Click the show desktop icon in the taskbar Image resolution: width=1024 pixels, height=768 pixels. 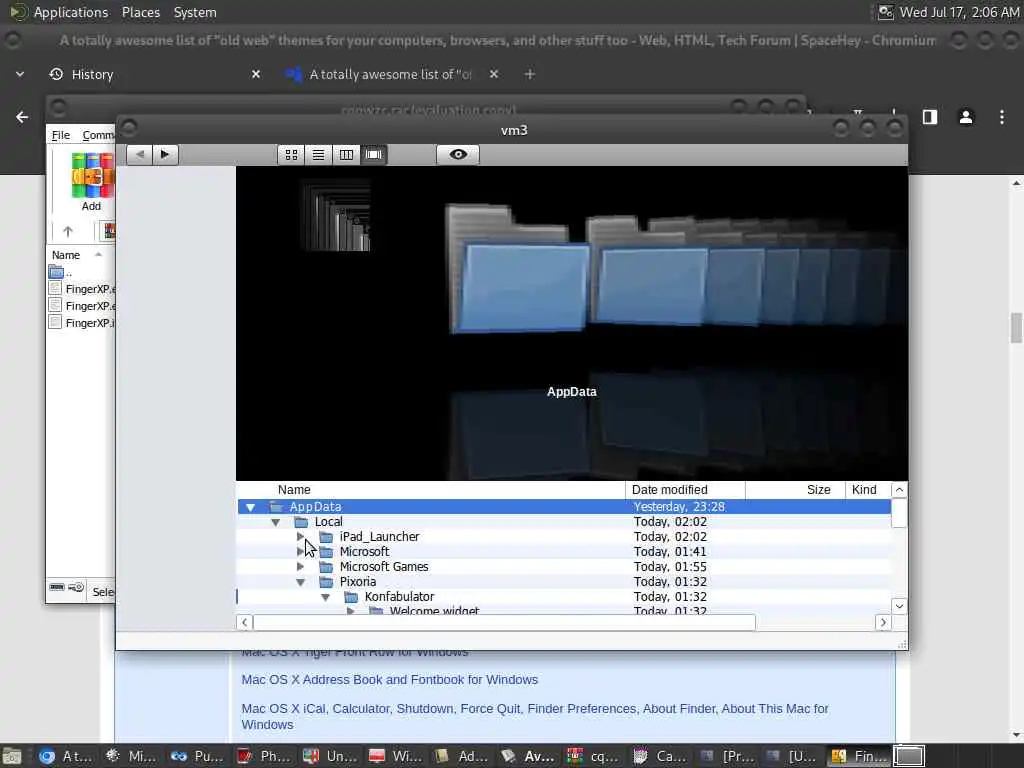tap(12, 756)
